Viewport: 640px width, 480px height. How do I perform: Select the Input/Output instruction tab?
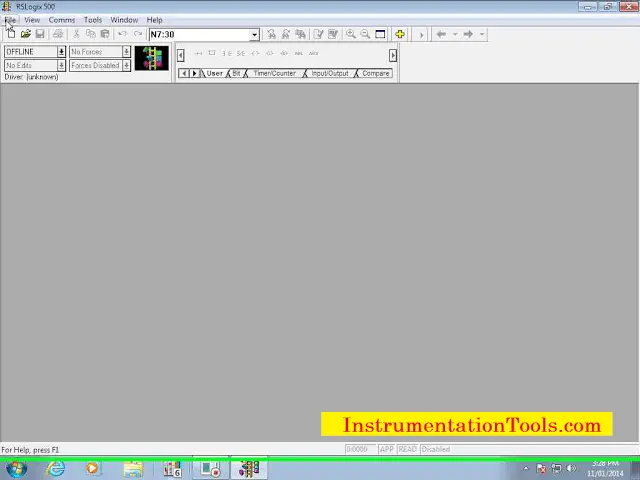pos(330,73)
